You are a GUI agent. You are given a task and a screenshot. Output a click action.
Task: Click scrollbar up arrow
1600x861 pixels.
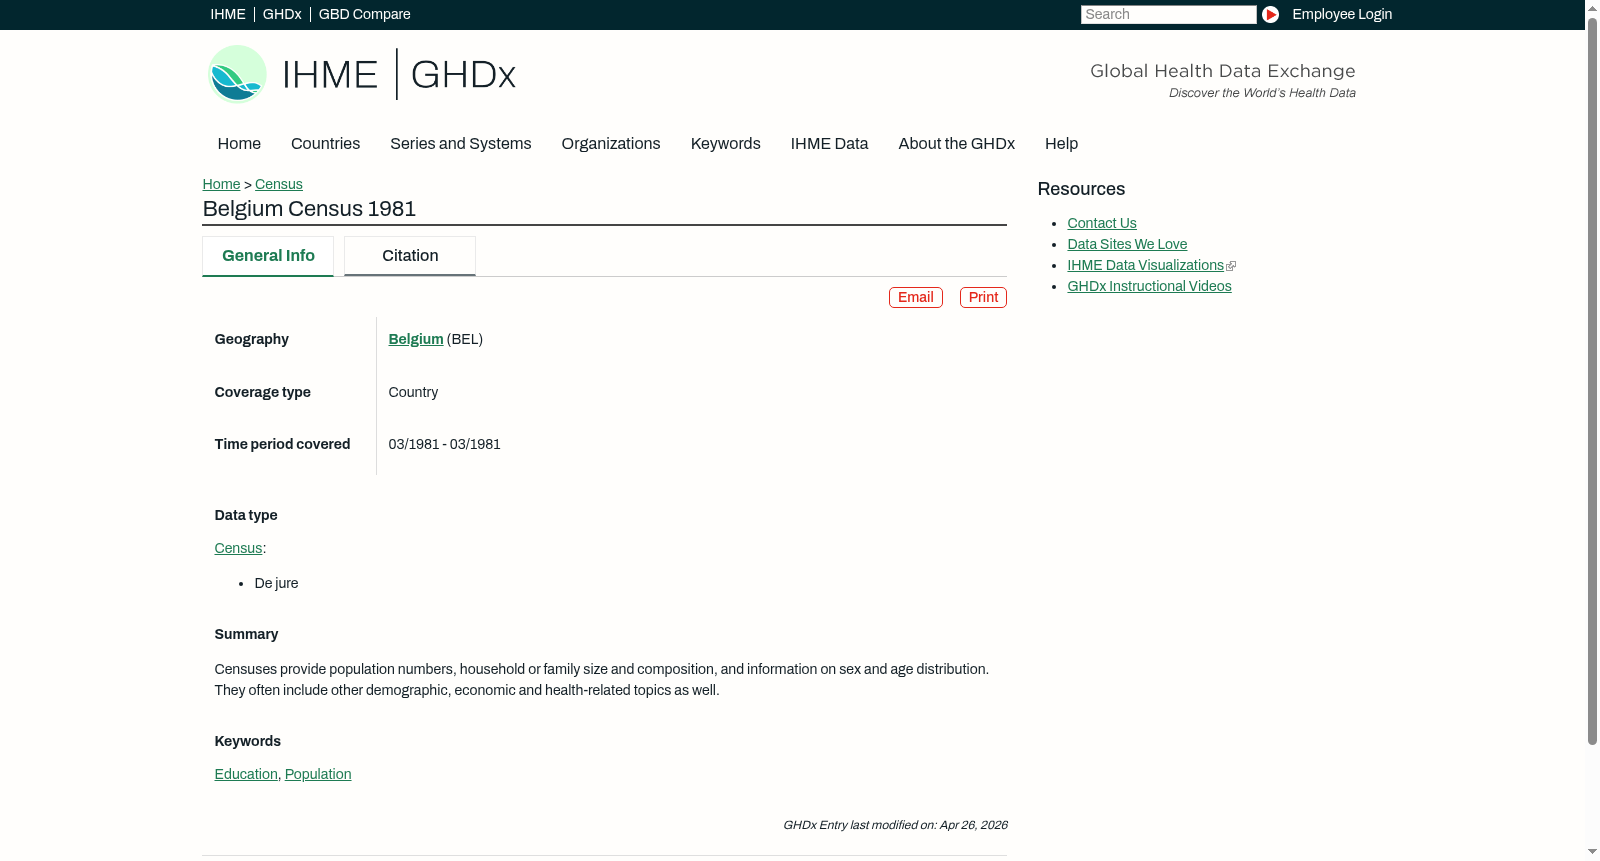coord(1592,7)
